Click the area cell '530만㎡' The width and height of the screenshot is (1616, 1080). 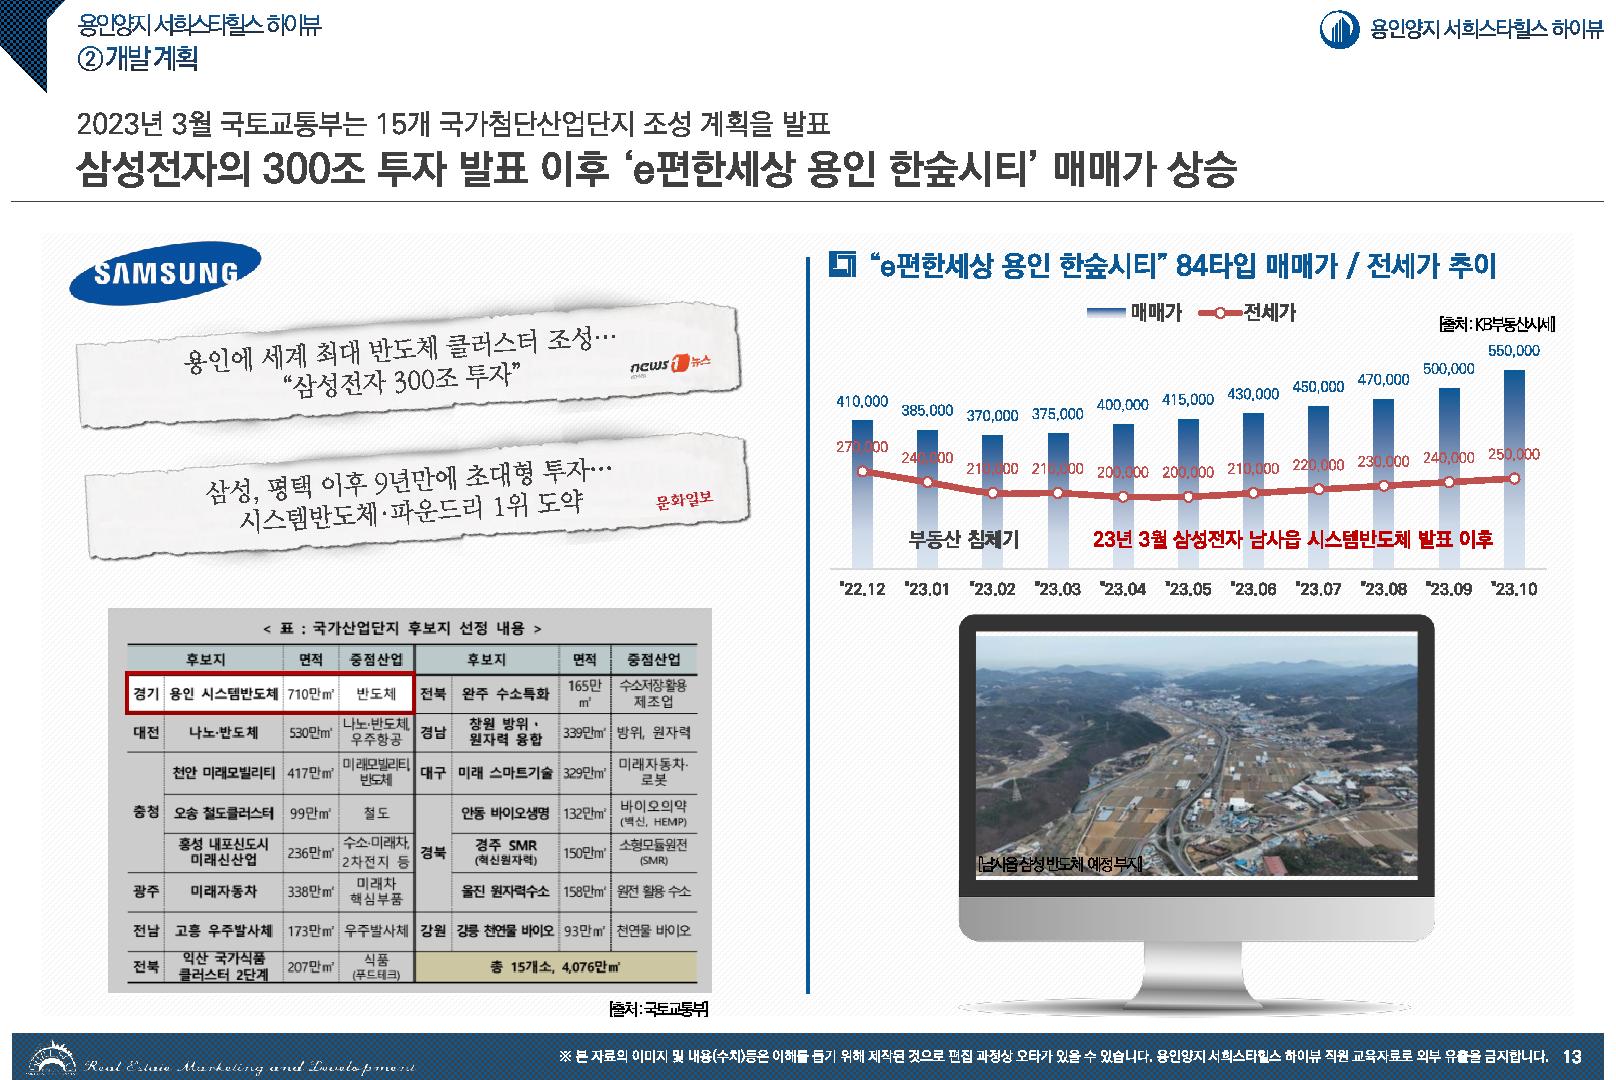click(311, 733)
